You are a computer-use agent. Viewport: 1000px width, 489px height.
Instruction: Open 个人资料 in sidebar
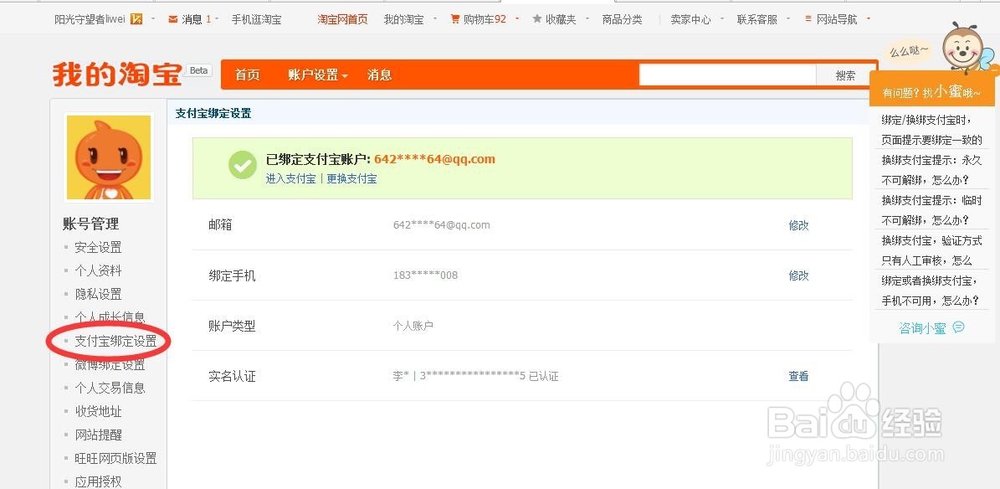coord(98,271)
